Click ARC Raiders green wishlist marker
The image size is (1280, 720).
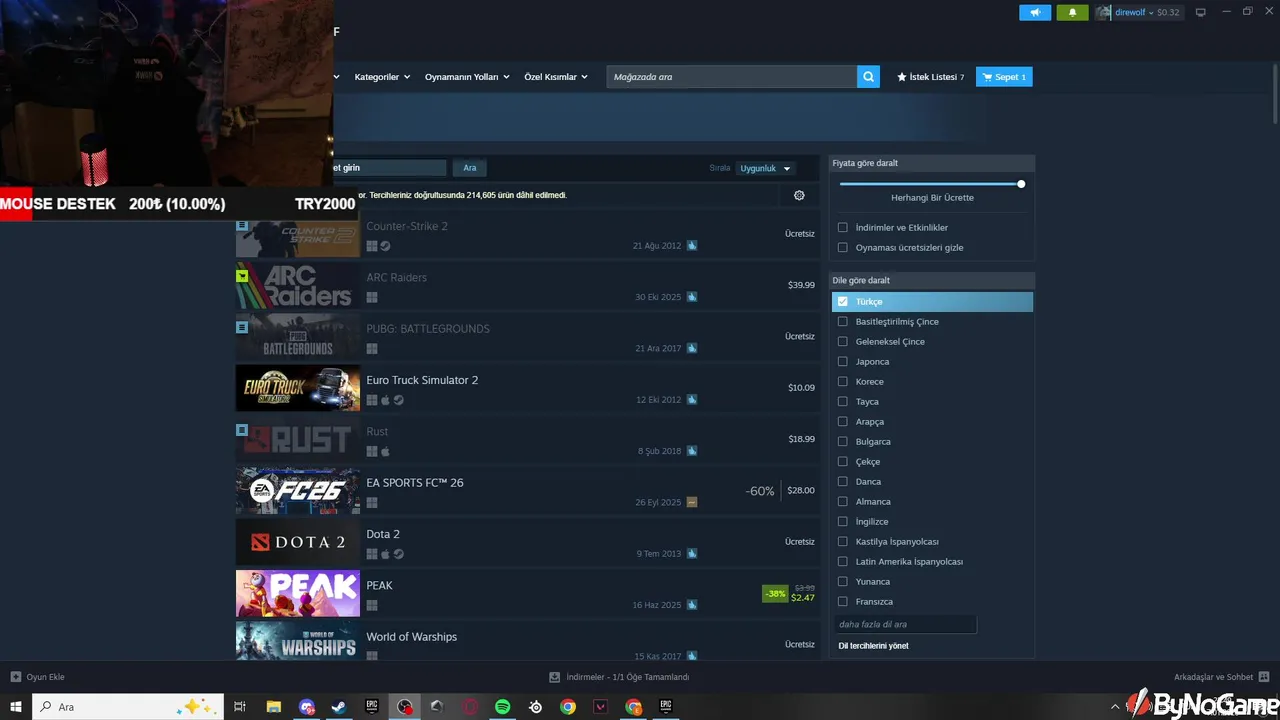point(242,276)
